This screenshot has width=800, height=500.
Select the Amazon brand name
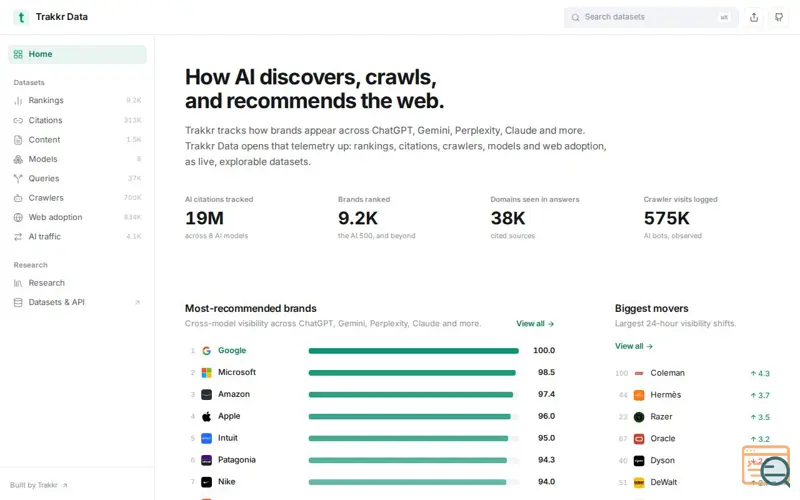pyautogui.click(x=234, y=394)
